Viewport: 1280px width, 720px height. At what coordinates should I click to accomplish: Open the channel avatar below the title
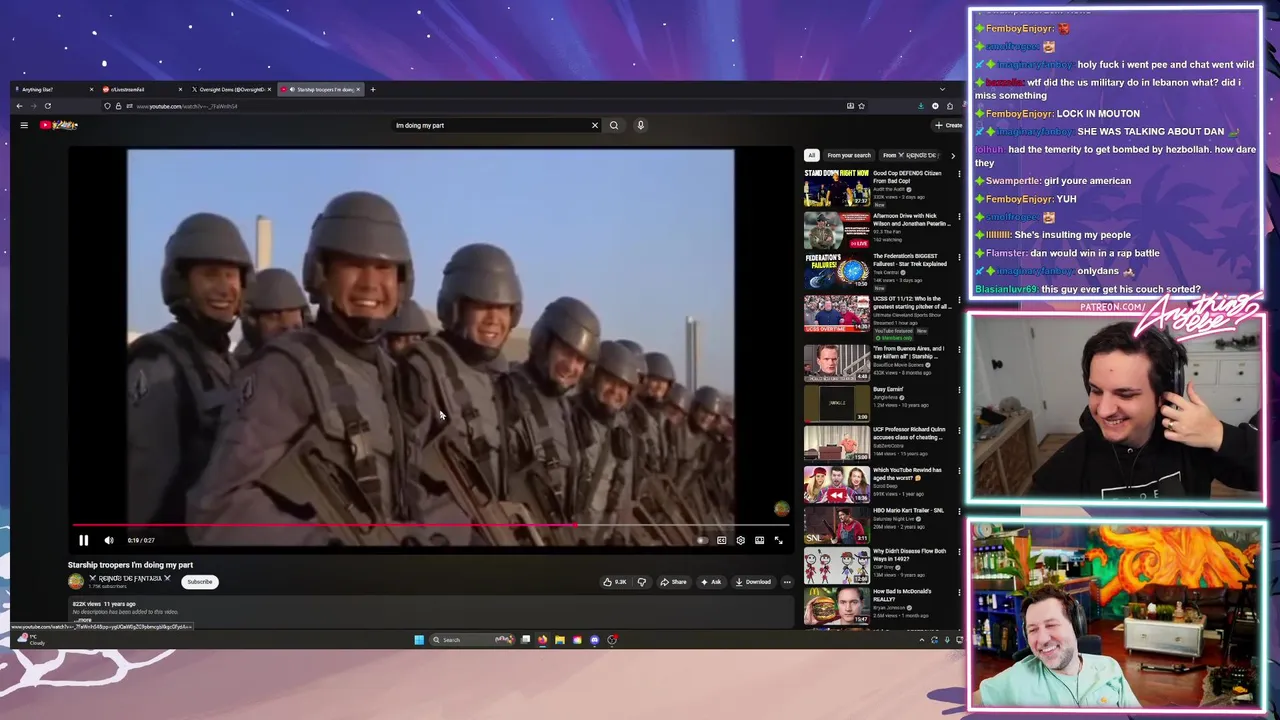[76, 581]
